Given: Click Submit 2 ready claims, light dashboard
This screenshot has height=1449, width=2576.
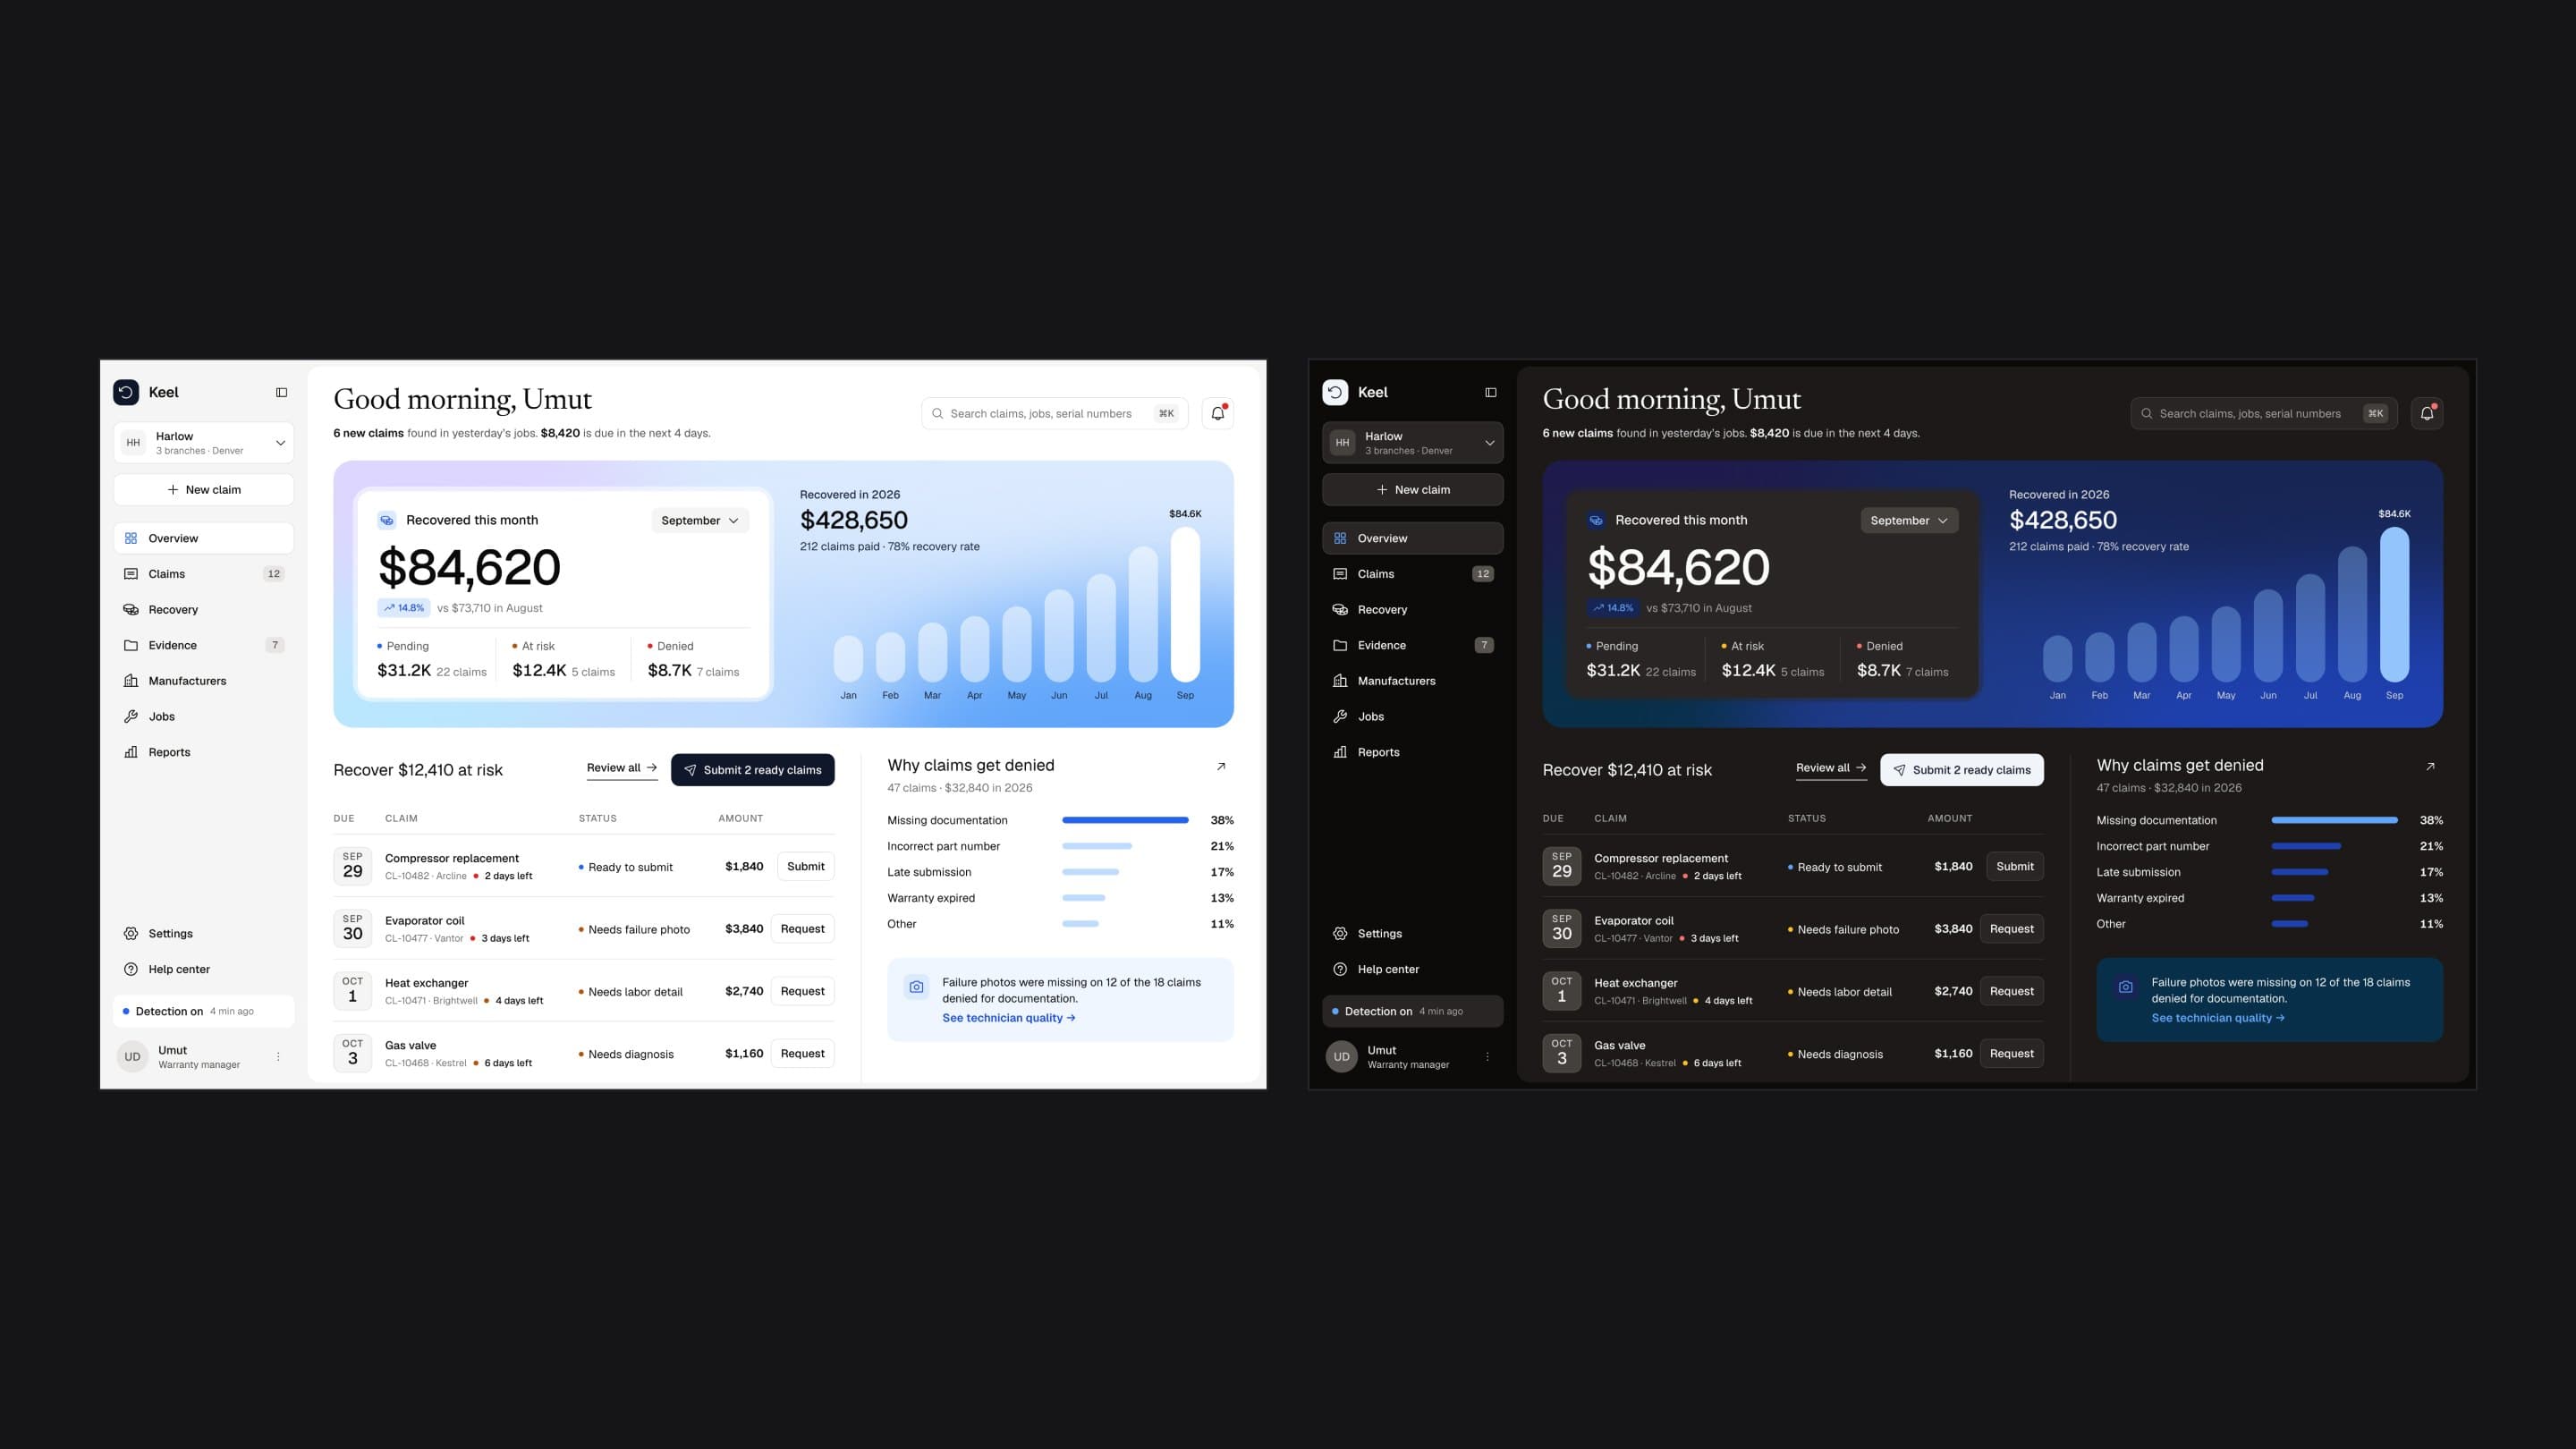Looking at the screenshot, I should click(753, 770).
